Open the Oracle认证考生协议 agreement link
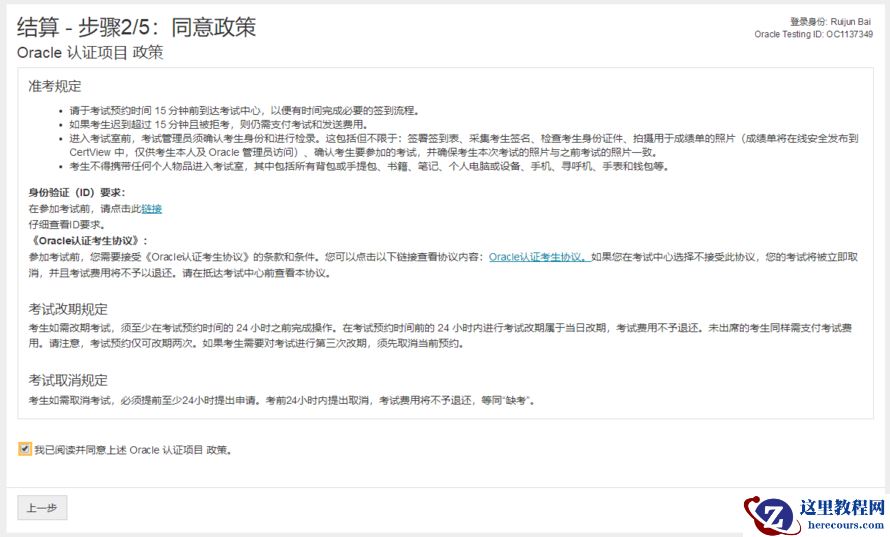This screenshot has width=890, height=537. (x=539, y=257)
